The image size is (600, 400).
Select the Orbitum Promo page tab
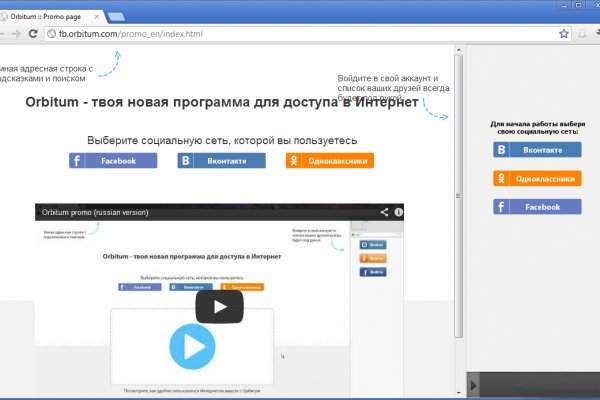tap(45, 15)
